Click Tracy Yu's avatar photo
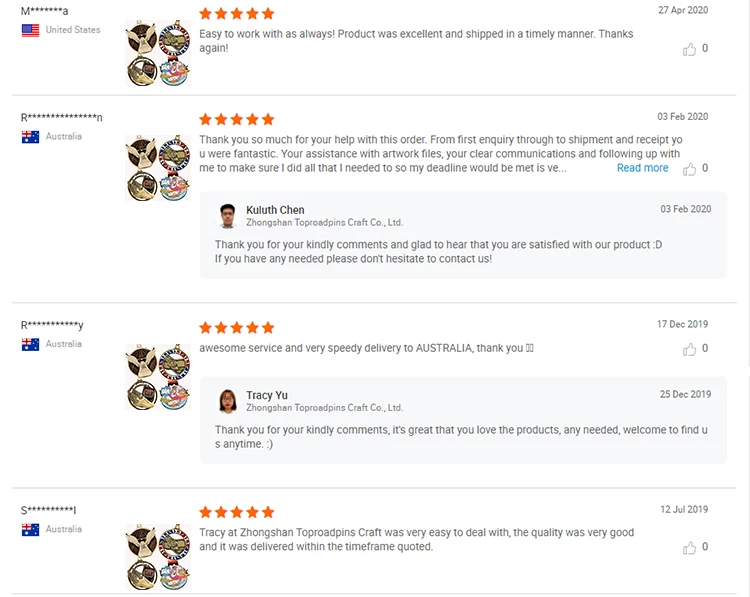Viewport: 750px width, 597px height. point(228,401)
